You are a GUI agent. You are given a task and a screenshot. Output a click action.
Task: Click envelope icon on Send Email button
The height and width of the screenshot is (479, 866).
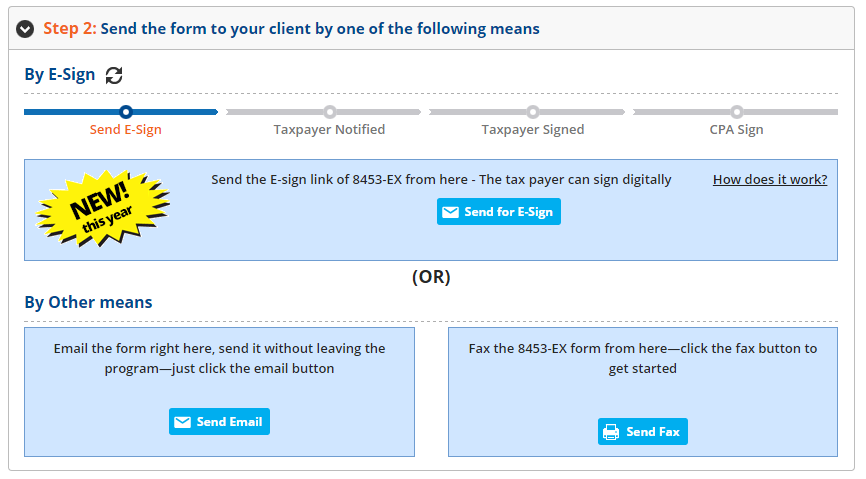click(182, 422)
